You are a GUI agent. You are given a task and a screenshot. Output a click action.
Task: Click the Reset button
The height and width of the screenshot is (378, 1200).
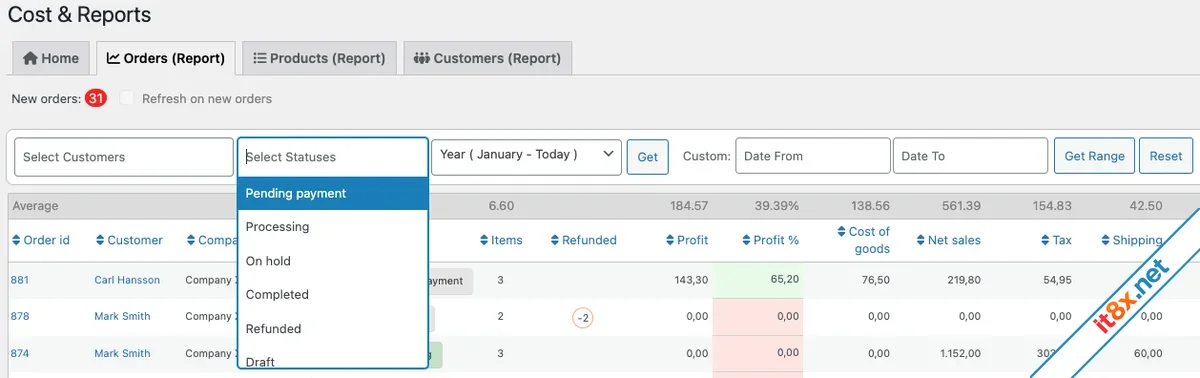(1166, 156)
